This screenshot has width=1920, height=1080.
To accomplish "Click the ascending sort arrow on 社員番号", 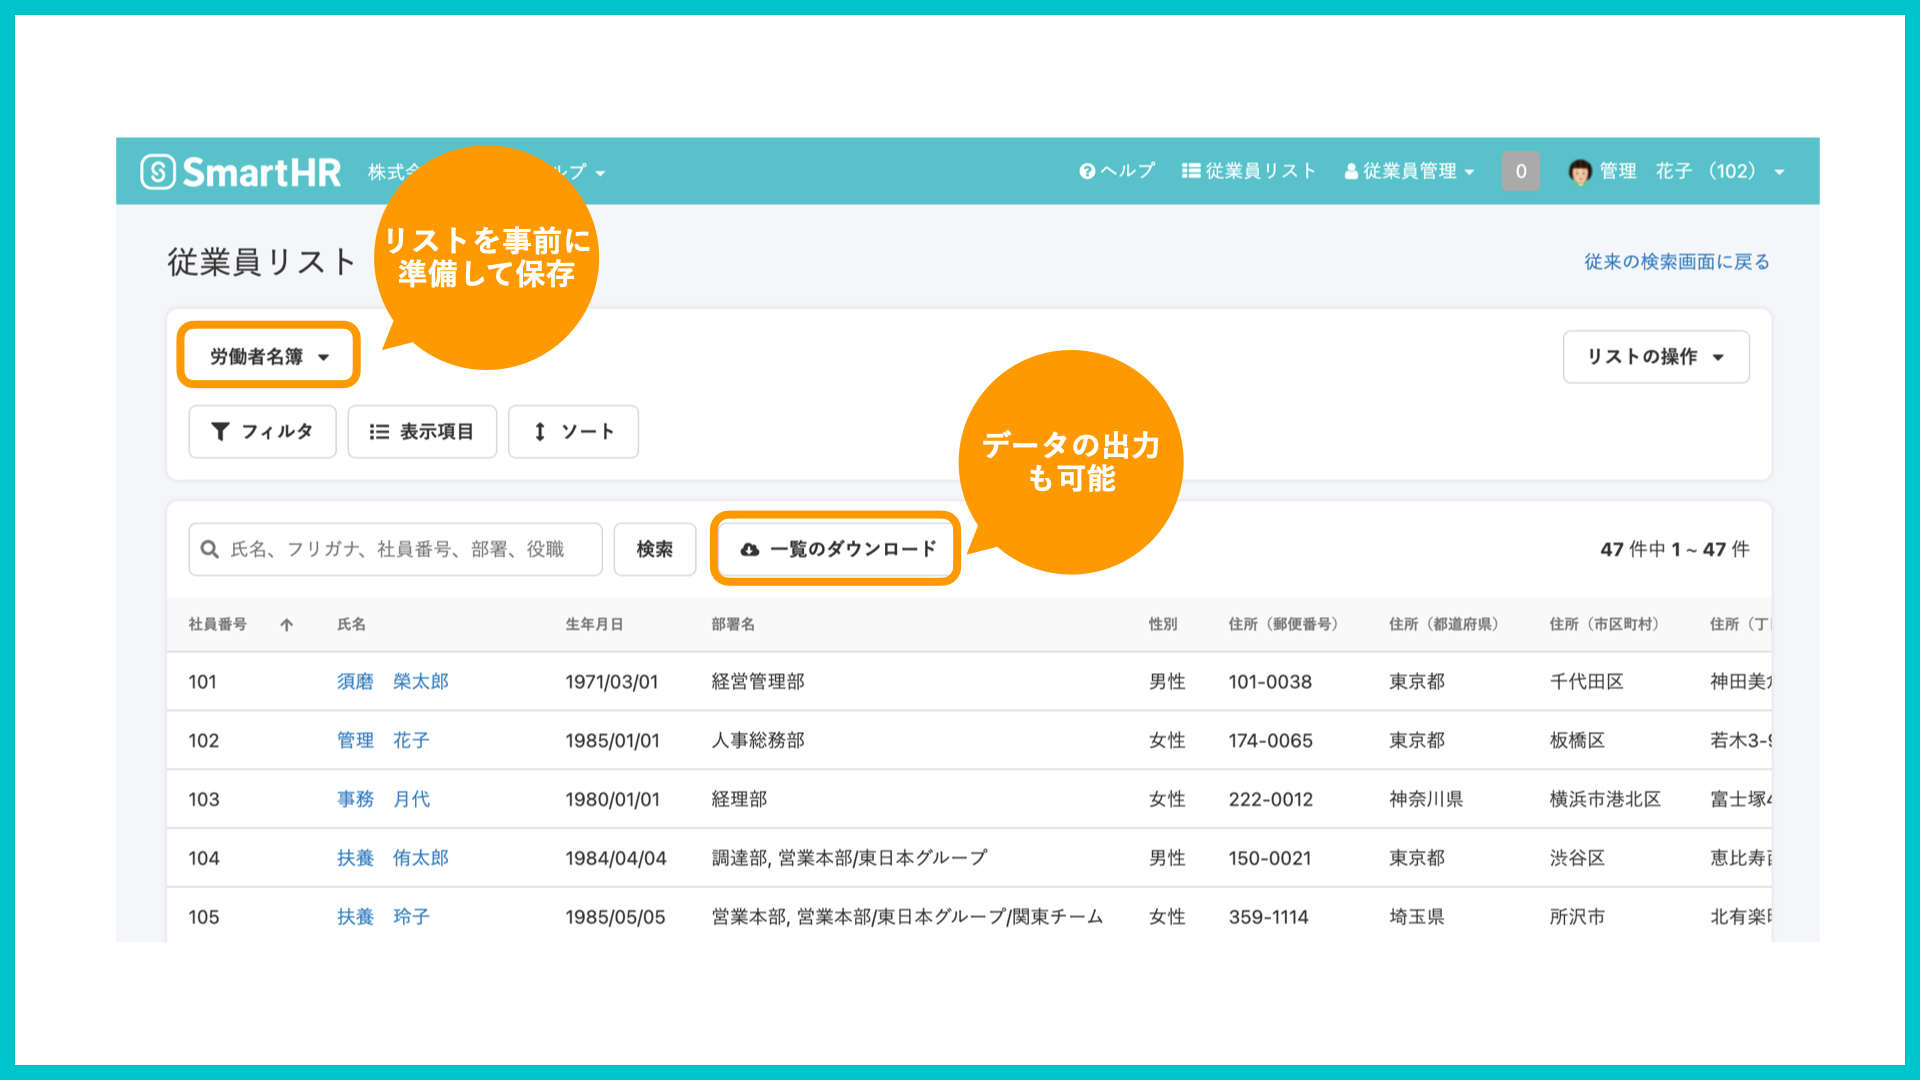I will [286, 624].
